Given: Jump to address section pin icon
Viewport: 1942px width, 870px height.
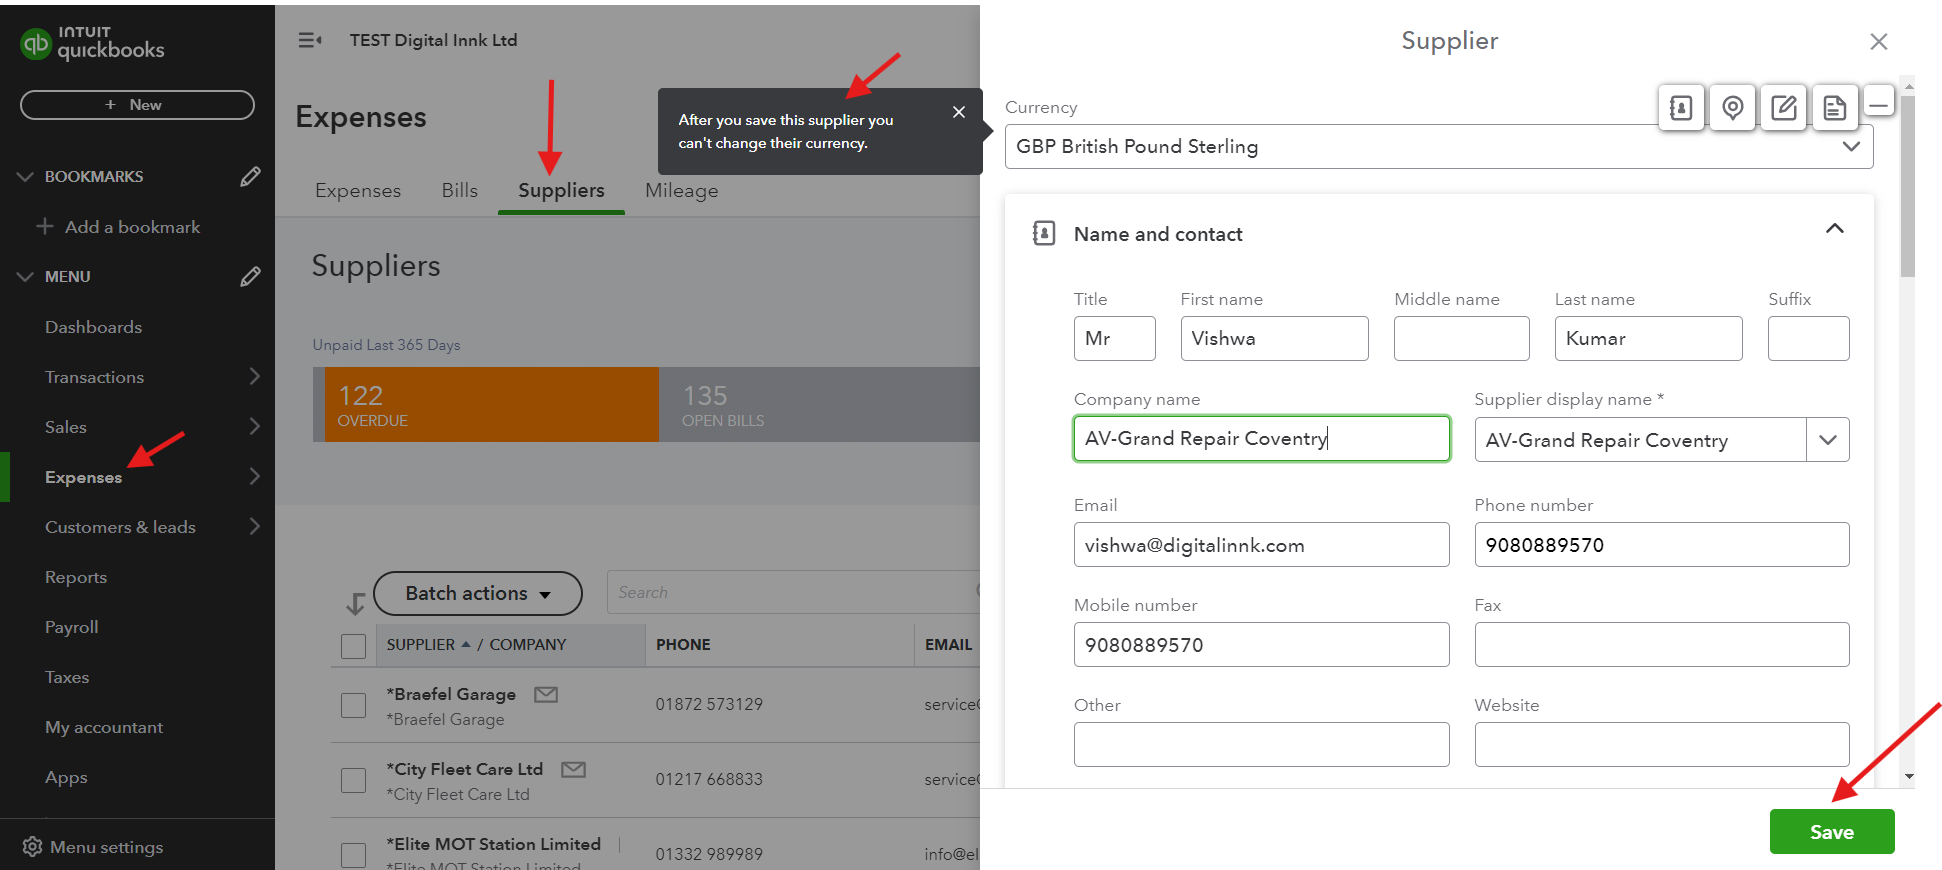Looking at the screenshot, I should (x=1733, y=107).
